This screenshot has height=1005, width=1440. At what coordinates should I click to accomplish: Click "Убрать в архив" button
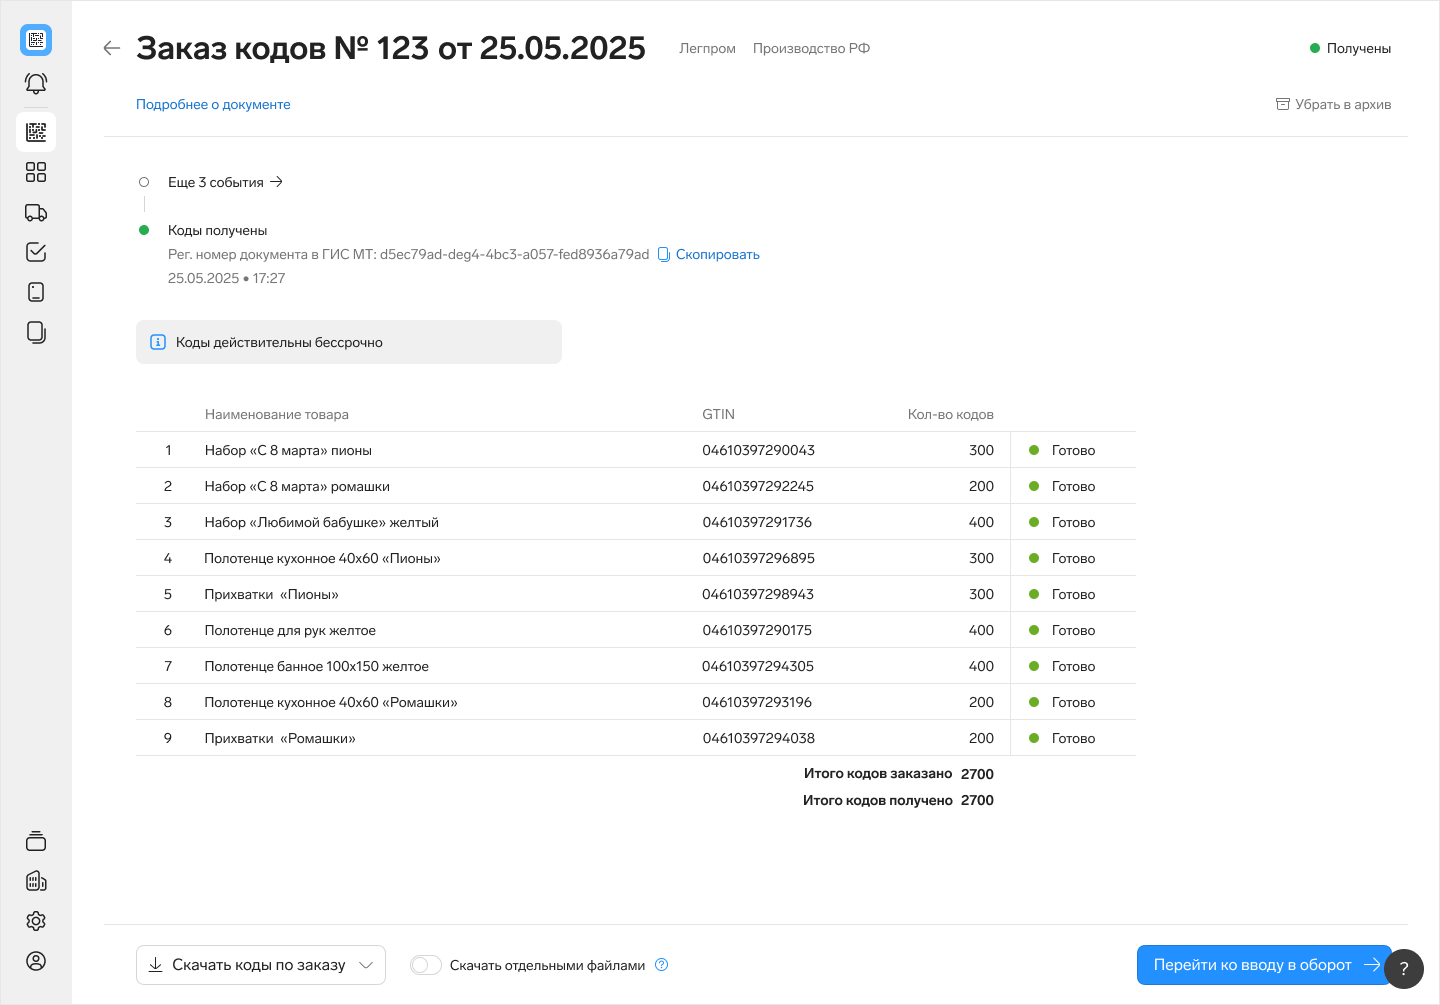click(1333, 104)
